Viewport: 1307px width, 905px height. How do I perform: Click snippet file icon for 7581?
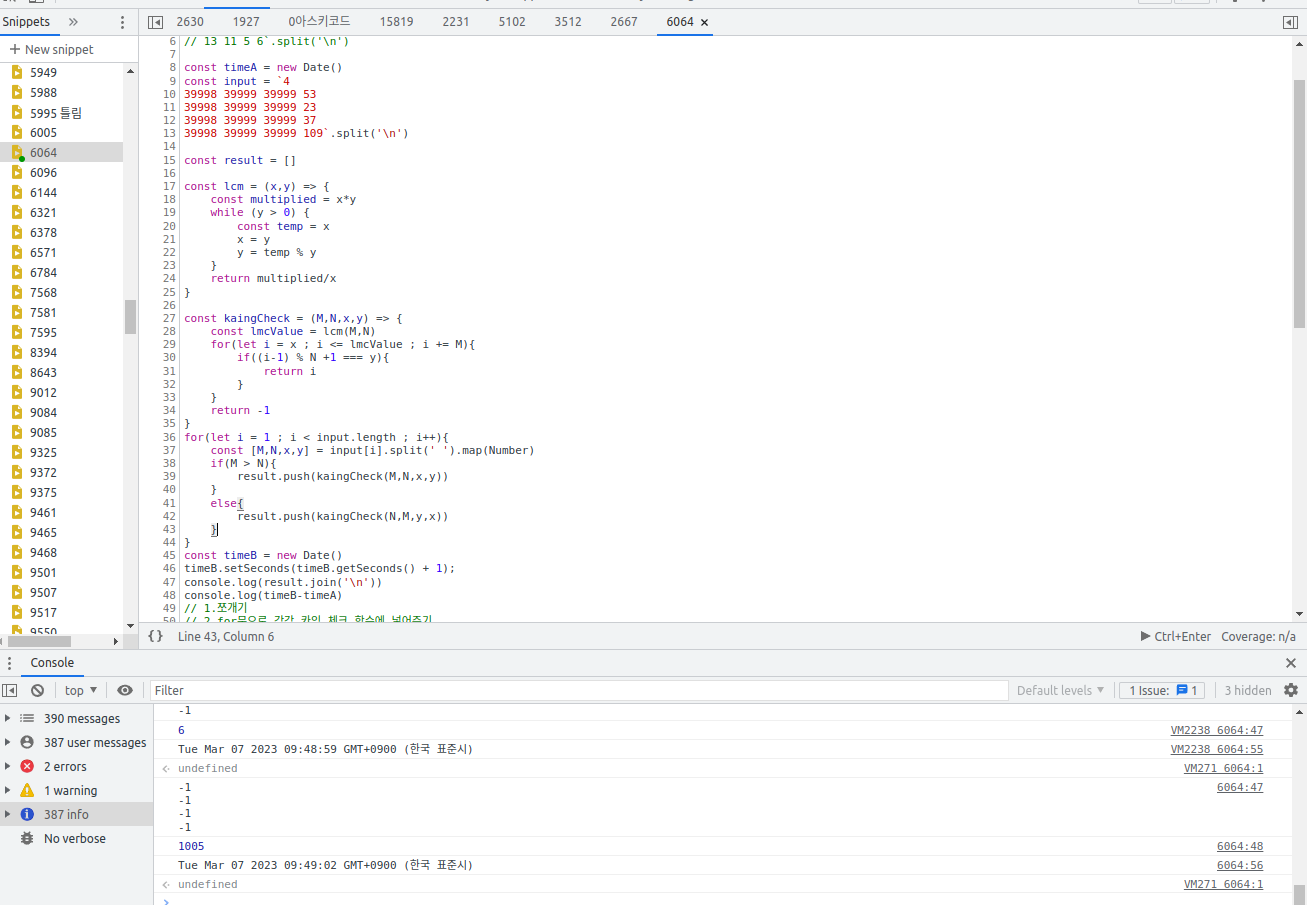click(x=17, y=312)
